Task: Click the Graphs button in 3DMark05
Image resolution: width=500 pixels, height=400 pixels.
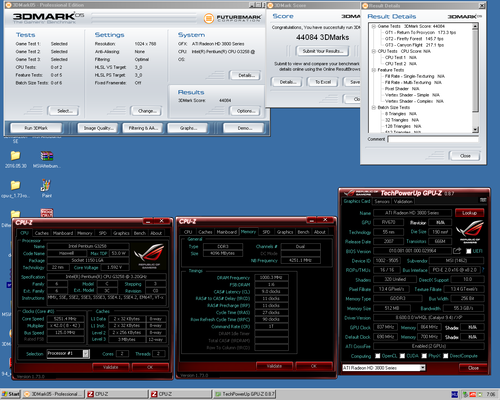Action: (188, 128)
